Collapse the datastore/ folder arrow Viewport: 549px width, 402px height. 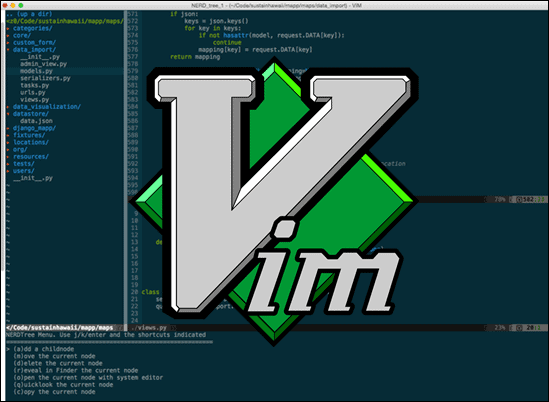[8, 114]
